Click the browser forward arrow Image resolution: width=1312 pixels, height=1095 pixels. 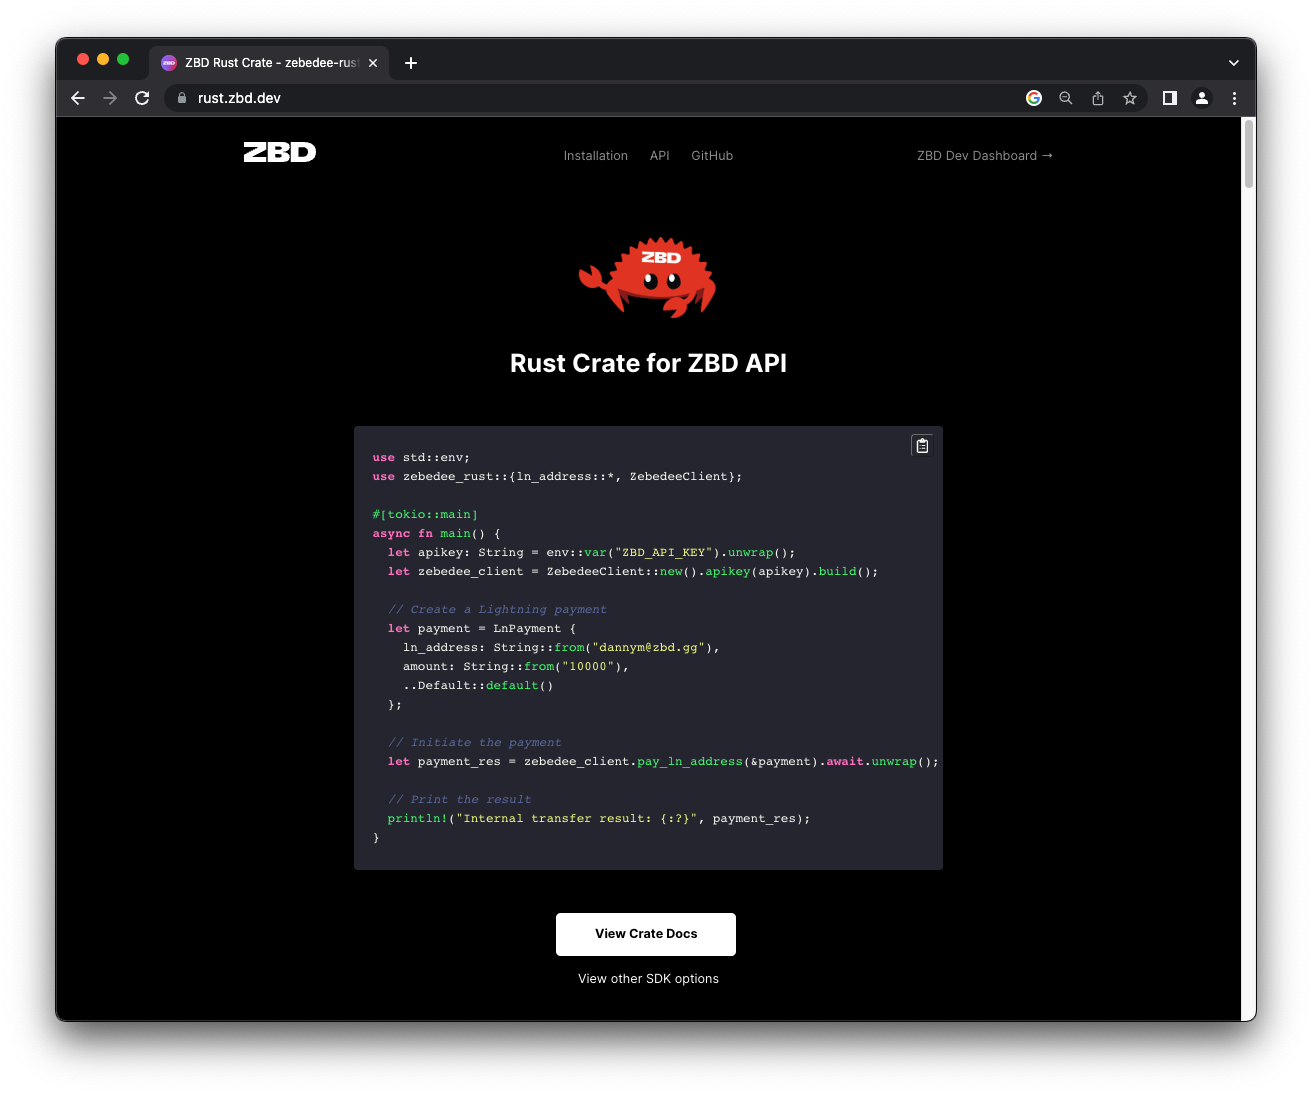click(110, 98)
